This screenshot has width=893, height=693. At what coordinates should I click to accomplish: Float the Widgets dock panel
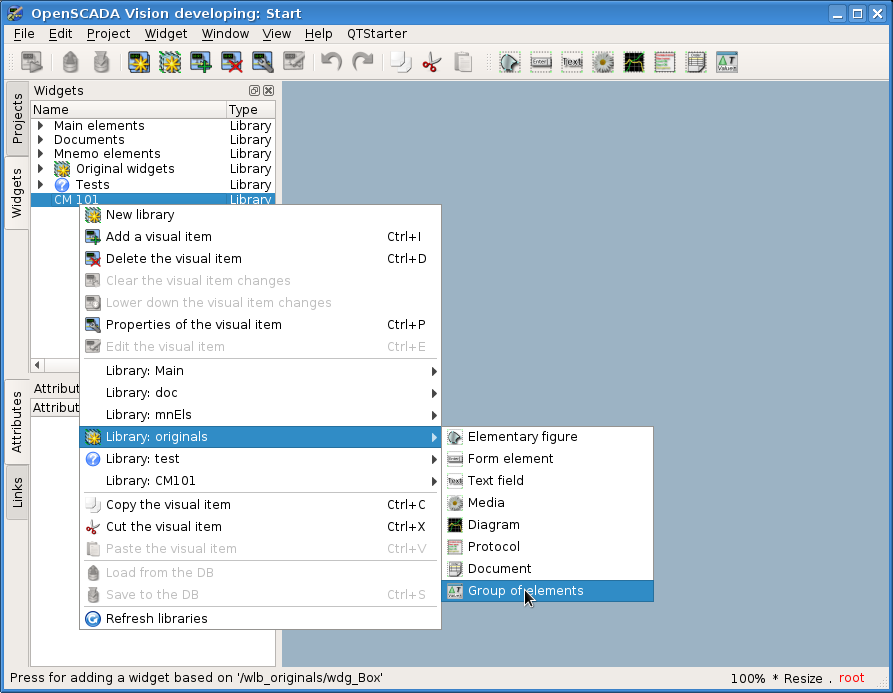254,91
